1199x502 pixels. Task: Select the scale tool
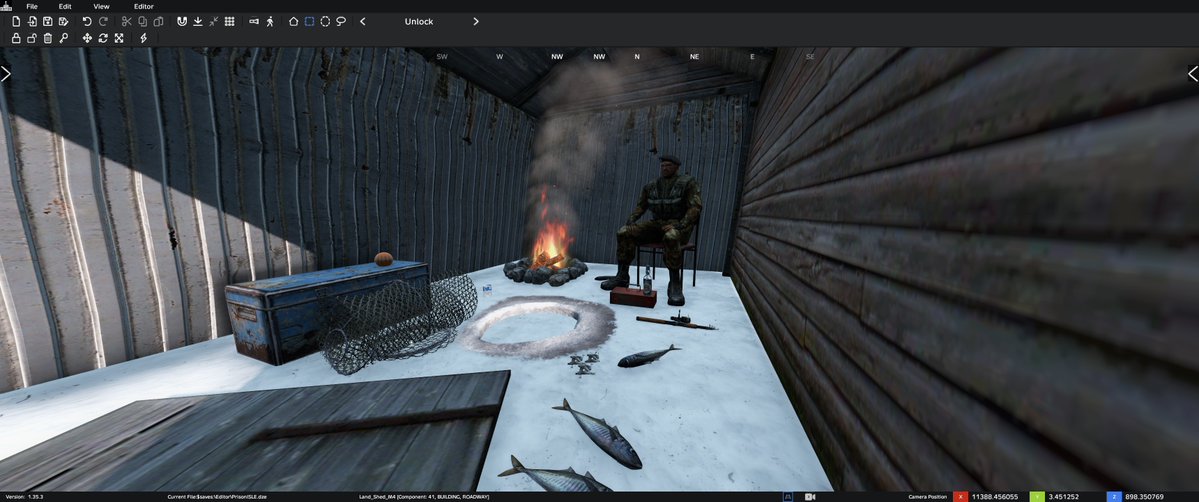click(119, 38)
